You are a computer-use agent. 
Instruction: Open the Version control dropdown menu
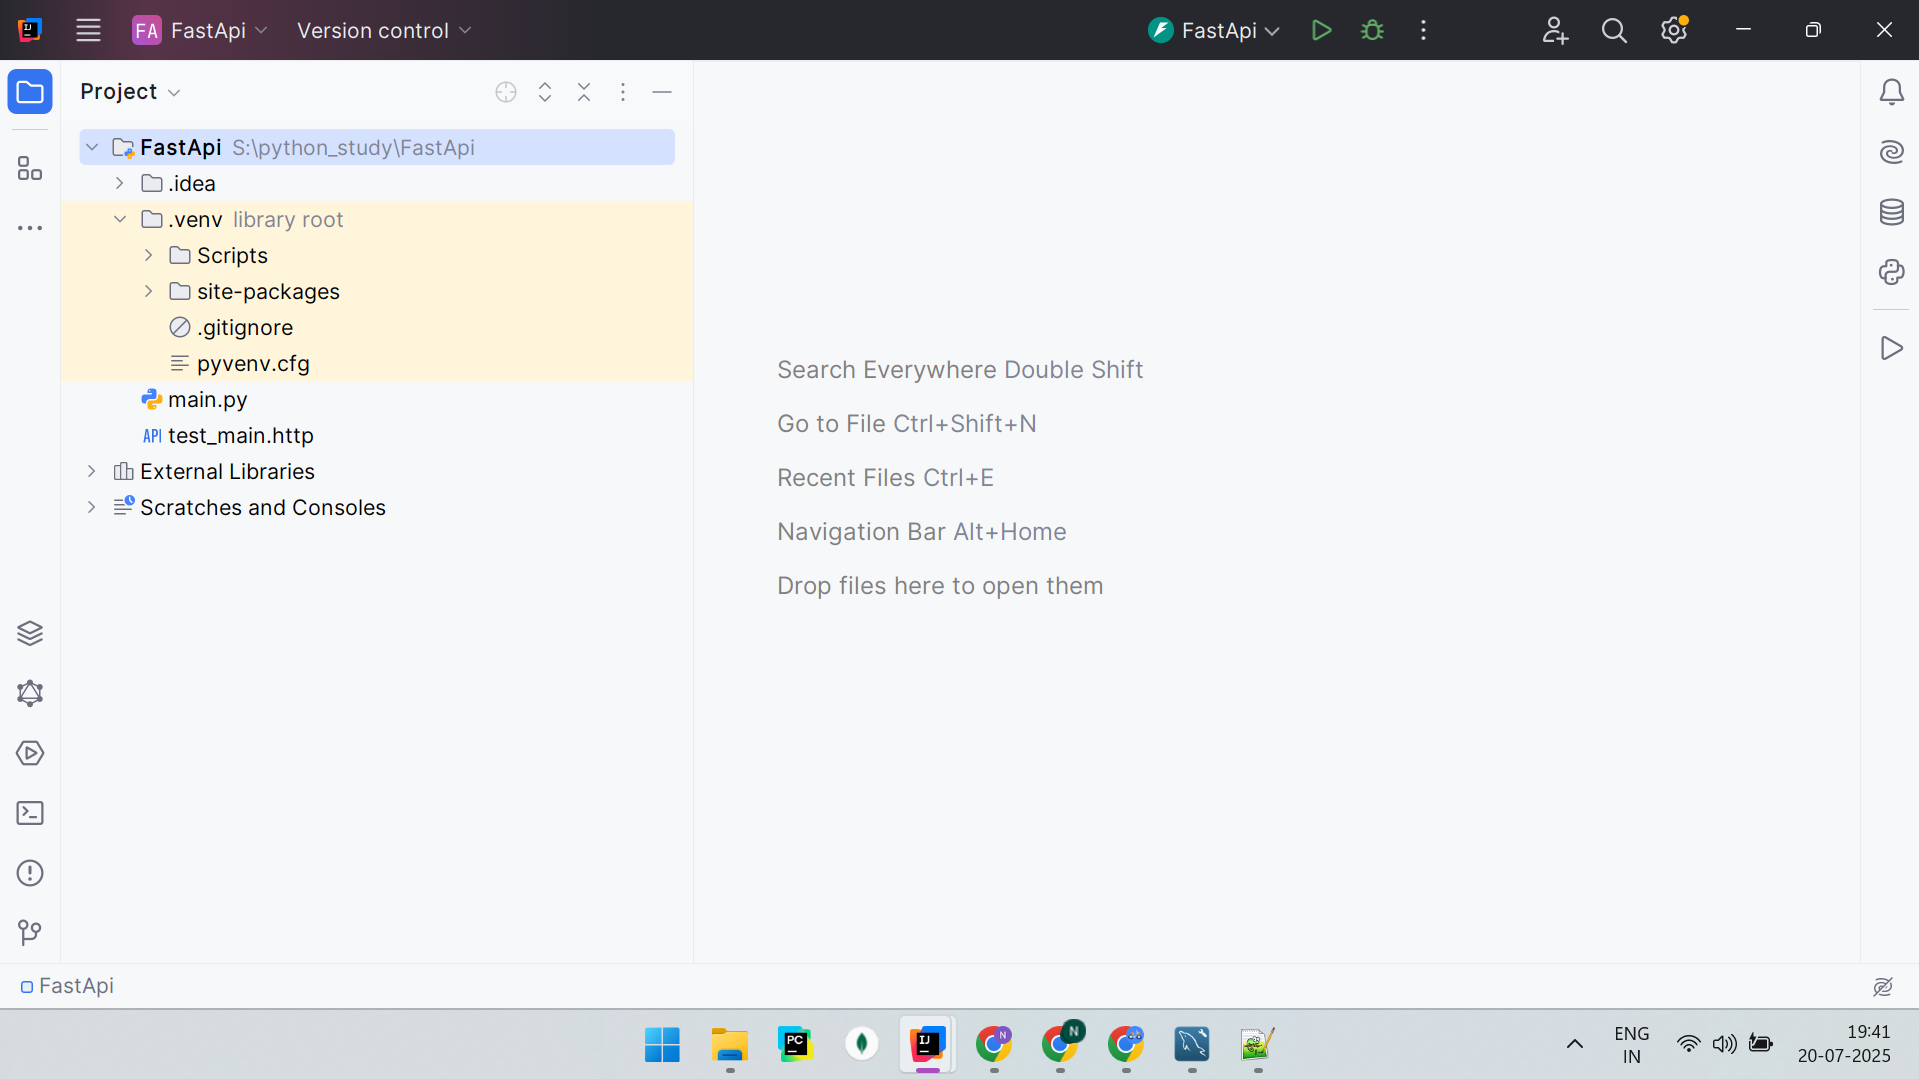coord(383,30)
